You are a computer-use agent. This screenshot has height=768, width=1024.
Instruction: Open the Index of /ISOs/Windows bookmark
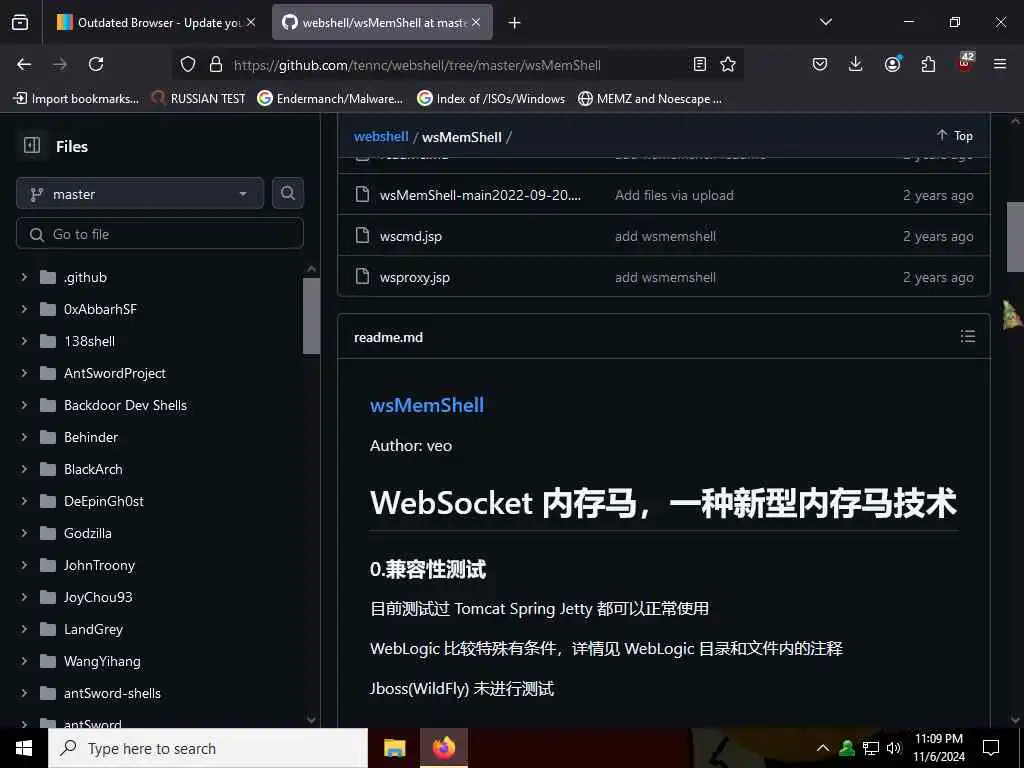(x=491, y=99)
